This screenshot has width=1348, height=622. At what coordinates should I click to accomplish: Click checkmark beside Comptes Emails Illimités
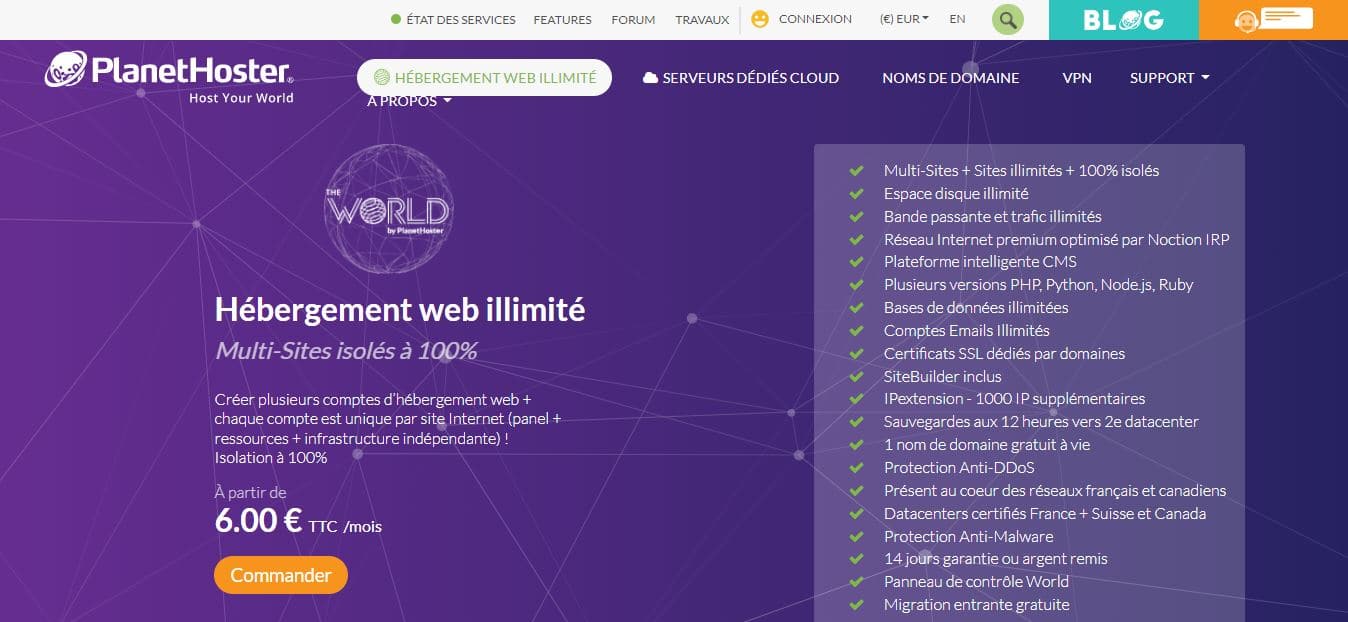pos(856,331)
